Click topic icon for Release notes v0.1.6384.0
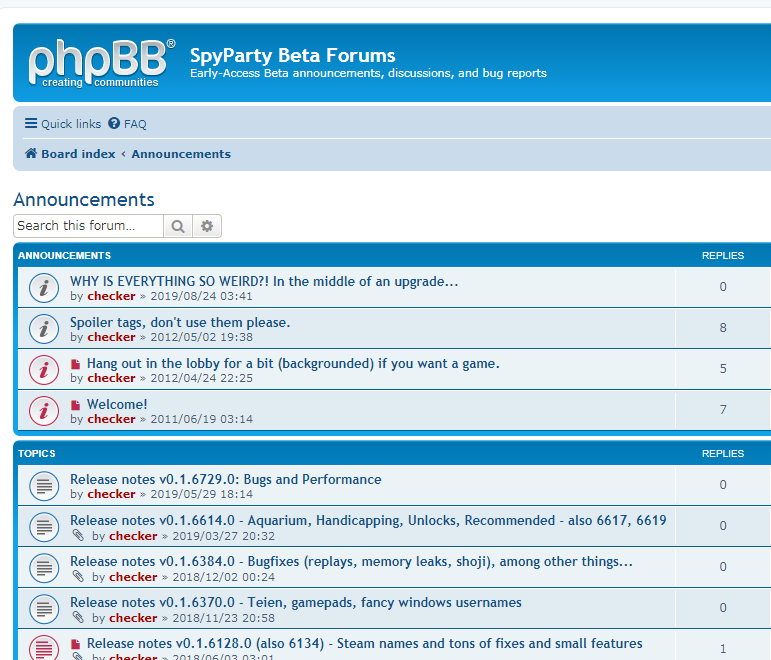 coord(44,568)
